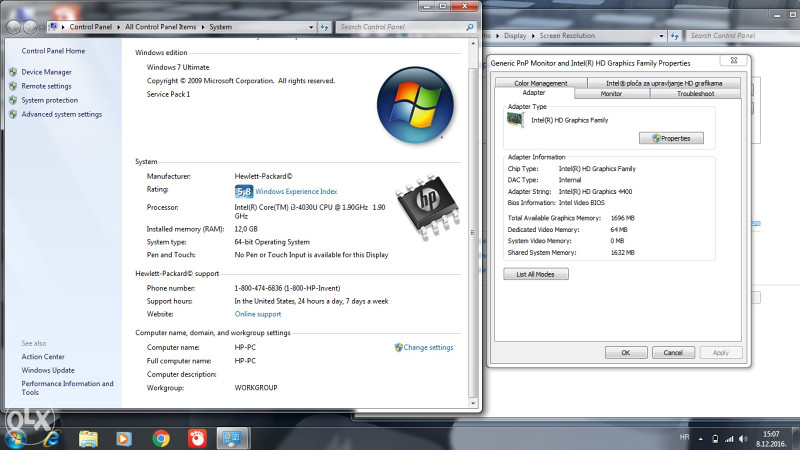800x450 pixels.
Task: Show hidden tray icons arrow
Action: coord(701,439)
